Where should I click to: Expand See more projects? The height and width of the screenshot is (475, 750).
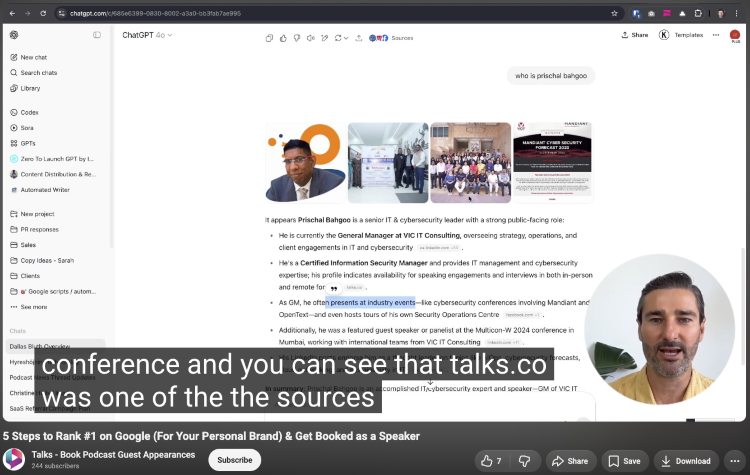point(29,307)
